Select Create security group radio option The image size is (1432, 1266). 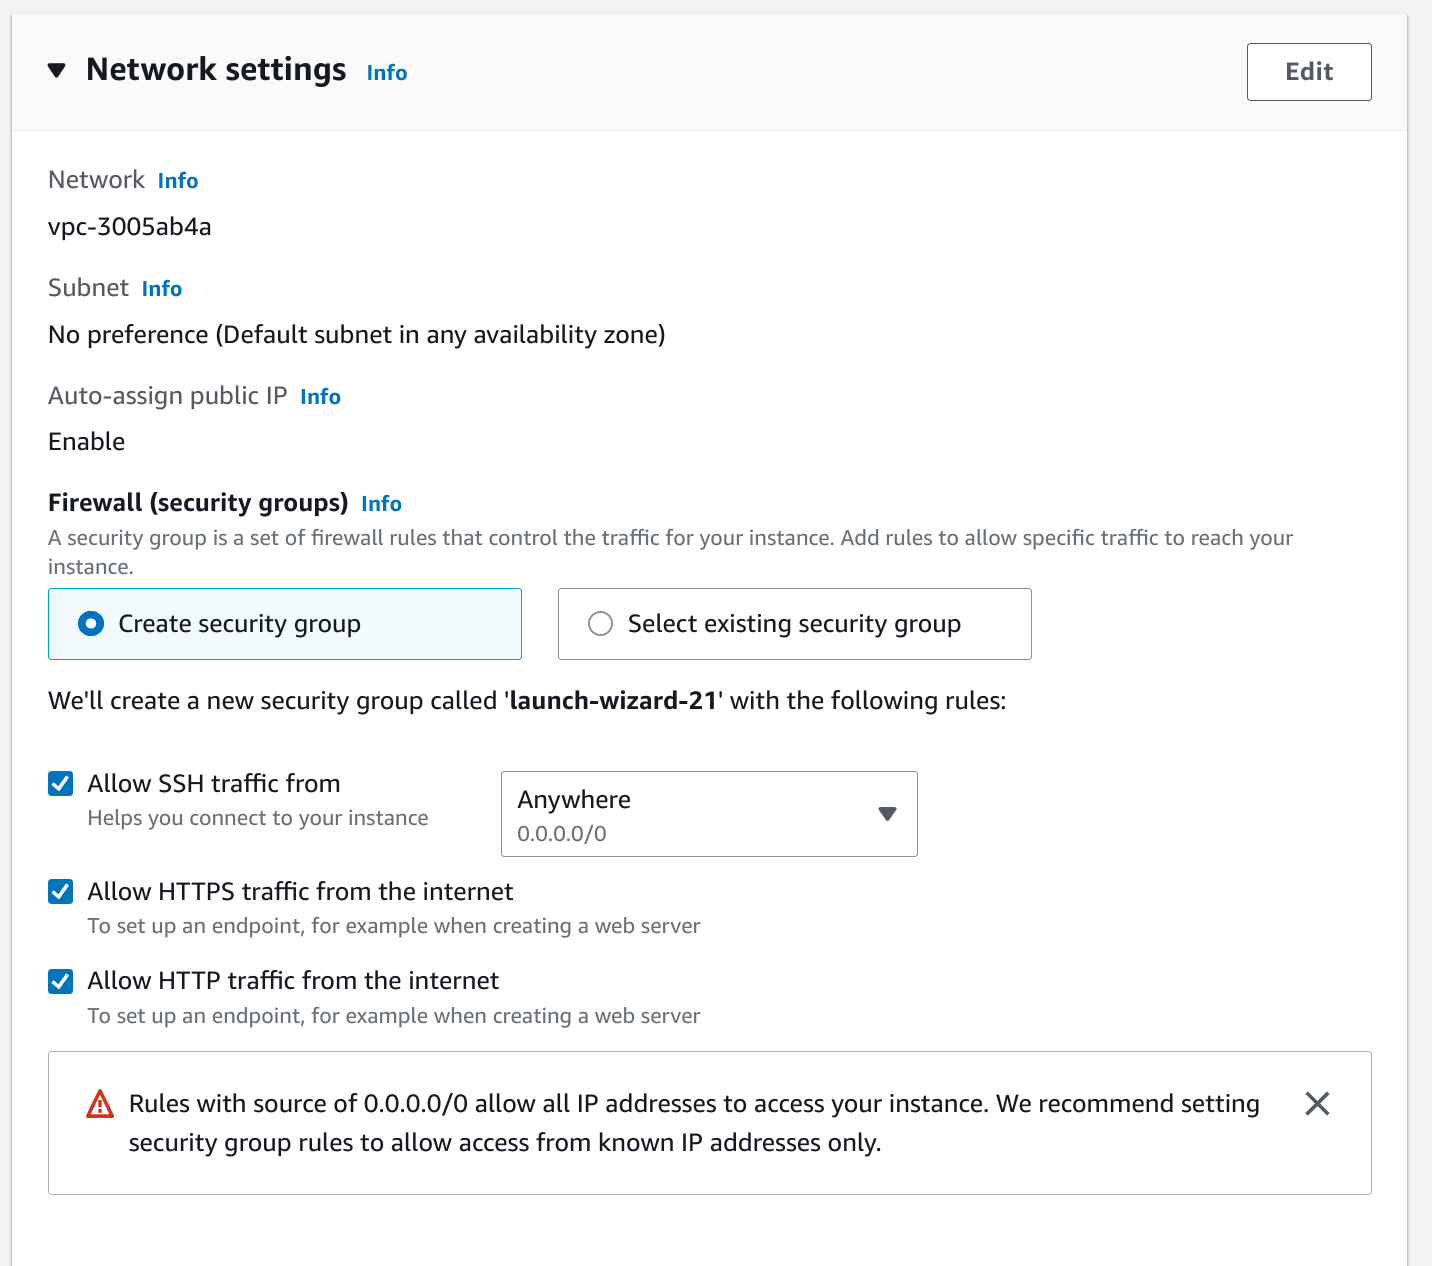[x=285, y=624]
